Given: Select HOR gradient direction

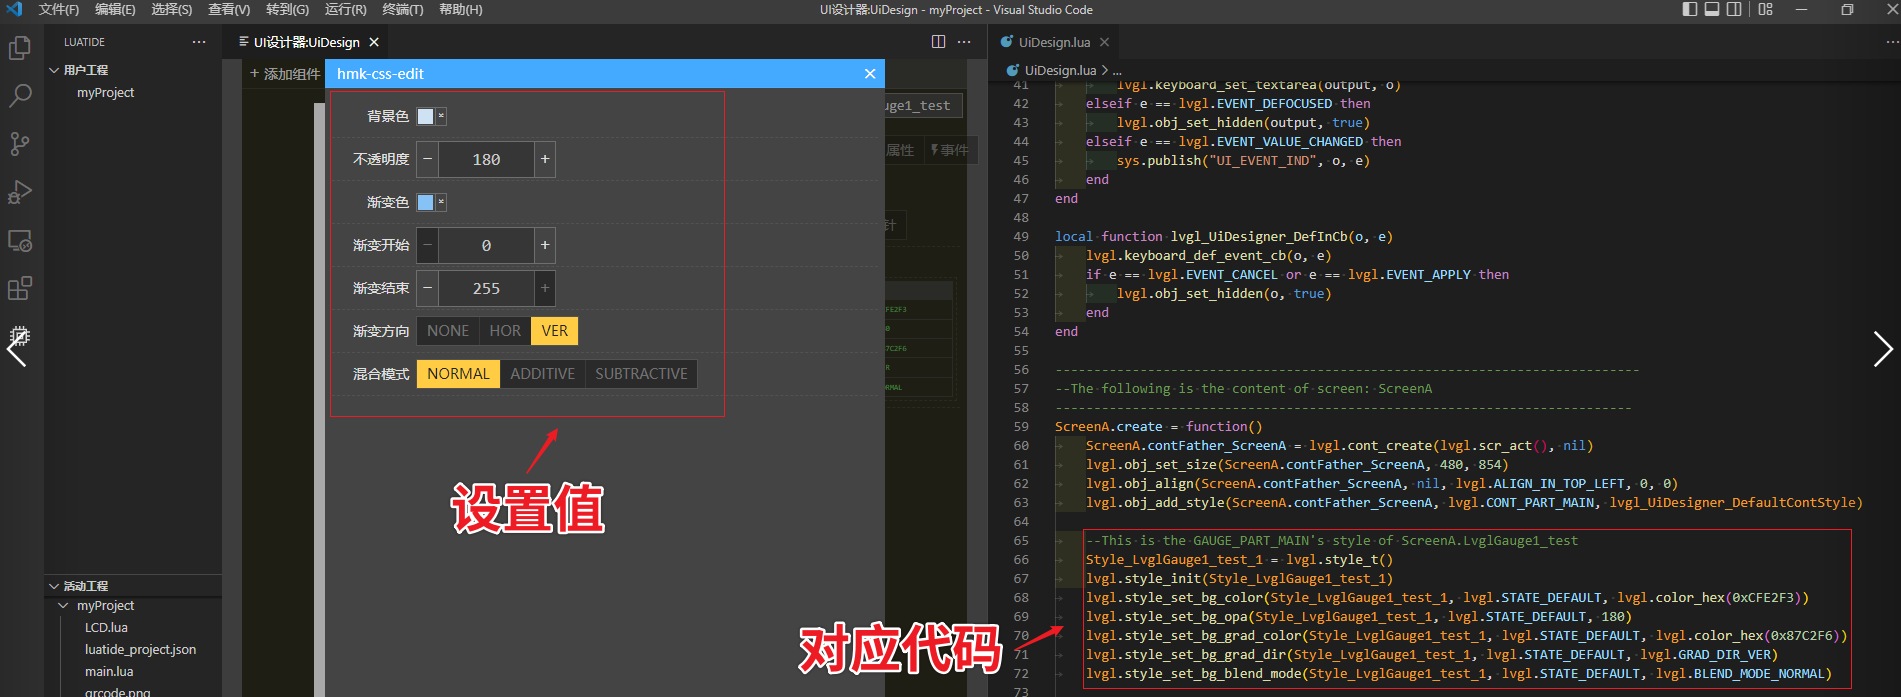Looking at the screenshot, I should pos(505,331).
